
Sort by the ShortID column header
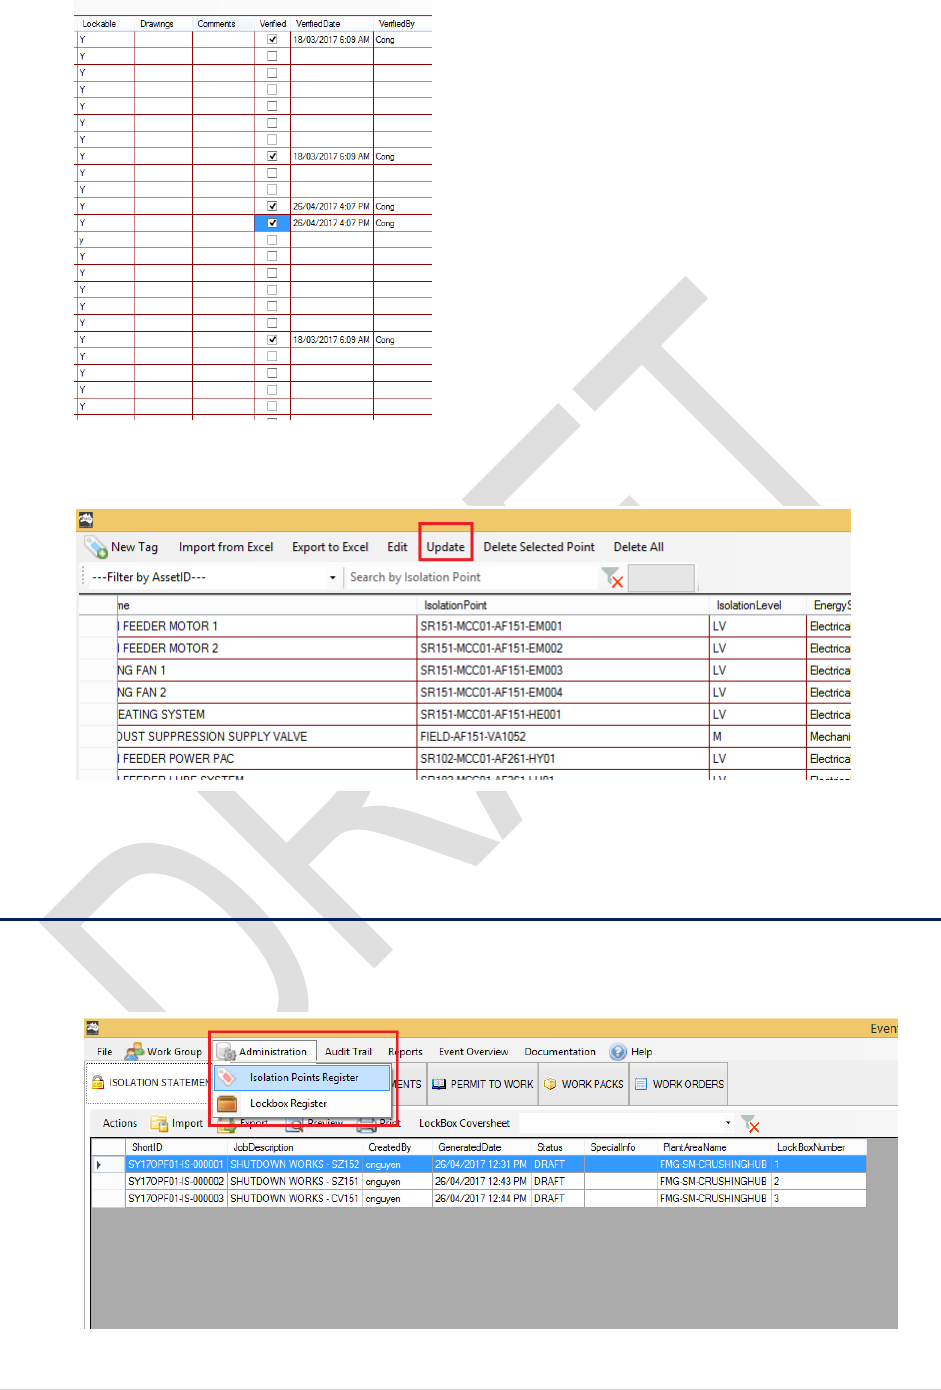176,1147
